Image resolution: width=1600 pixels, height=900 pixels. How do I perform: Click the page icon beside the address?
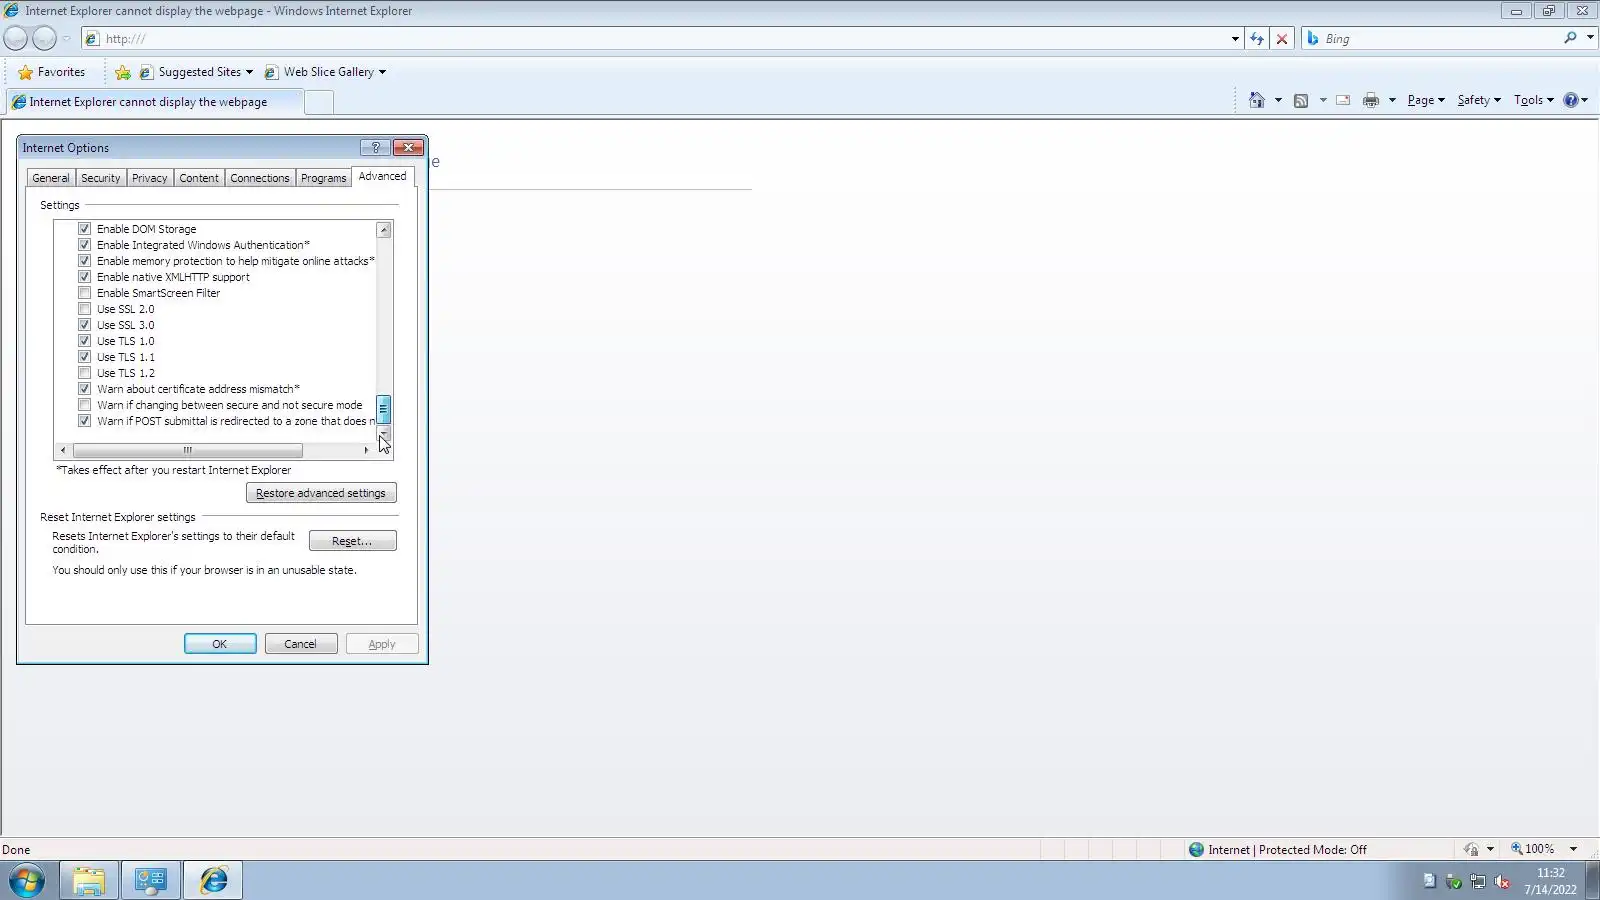point(92,39)
